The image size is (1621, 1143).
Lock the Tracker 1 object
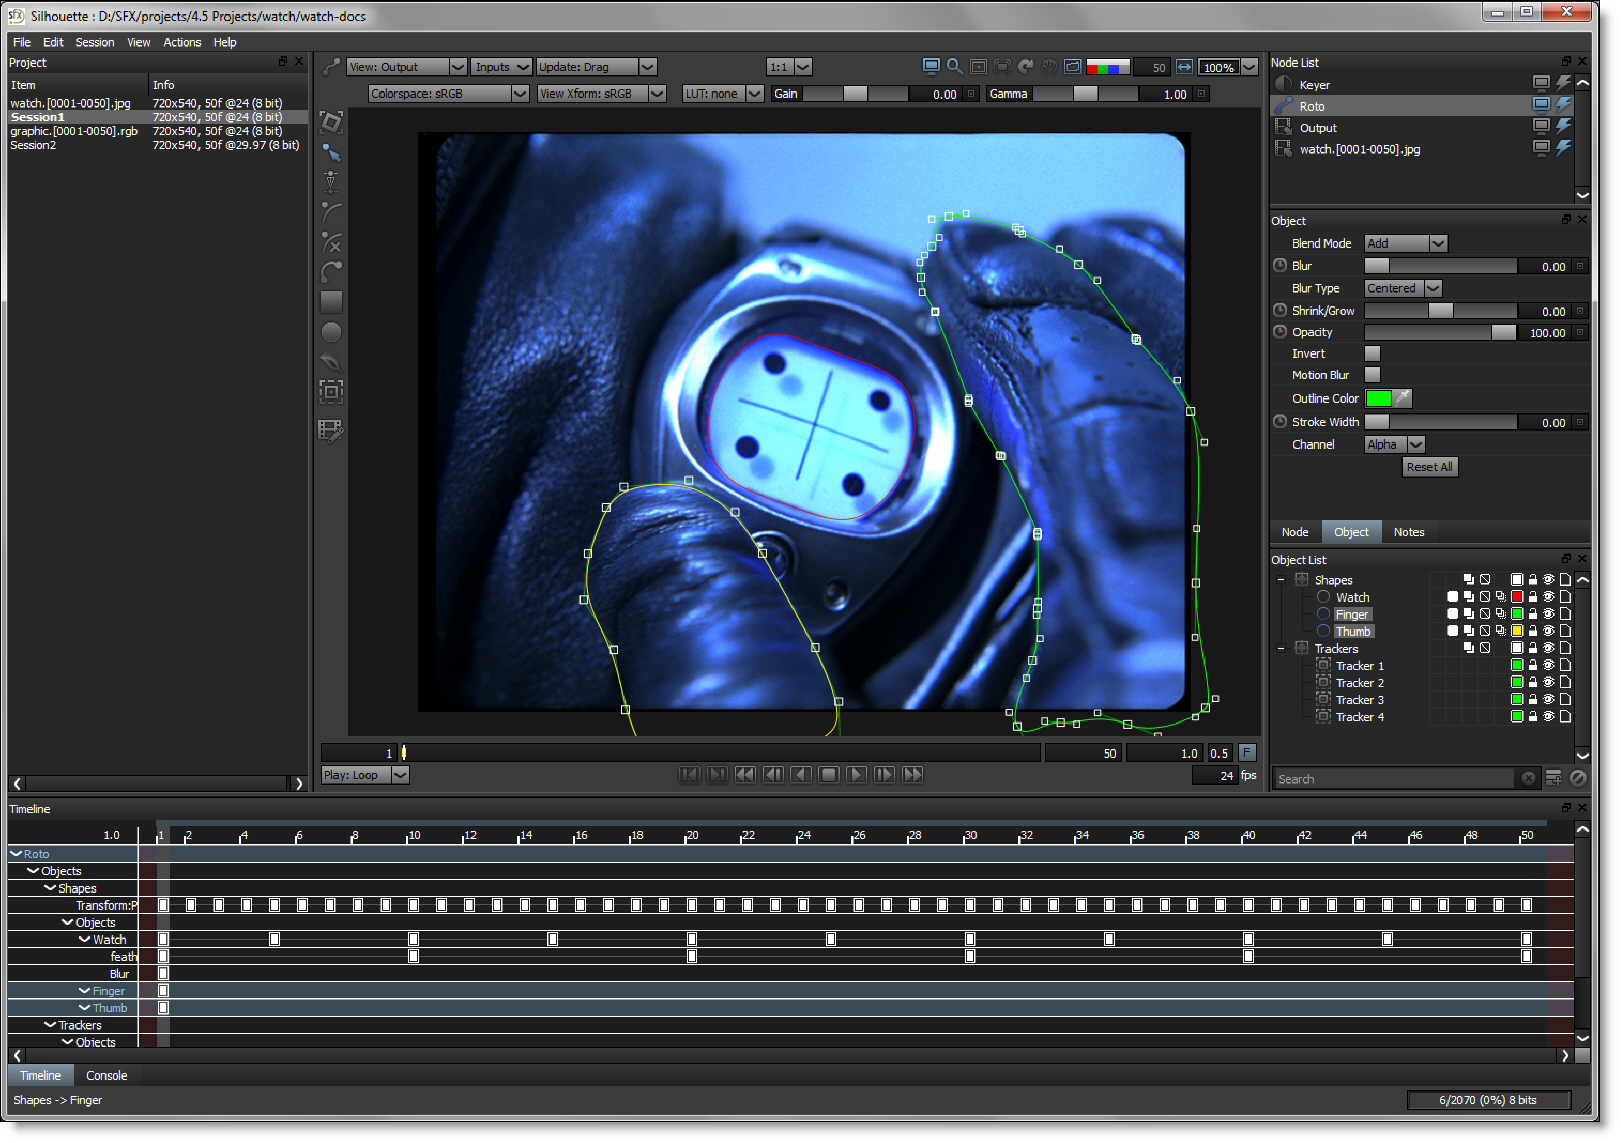[x=1532, y=666]
